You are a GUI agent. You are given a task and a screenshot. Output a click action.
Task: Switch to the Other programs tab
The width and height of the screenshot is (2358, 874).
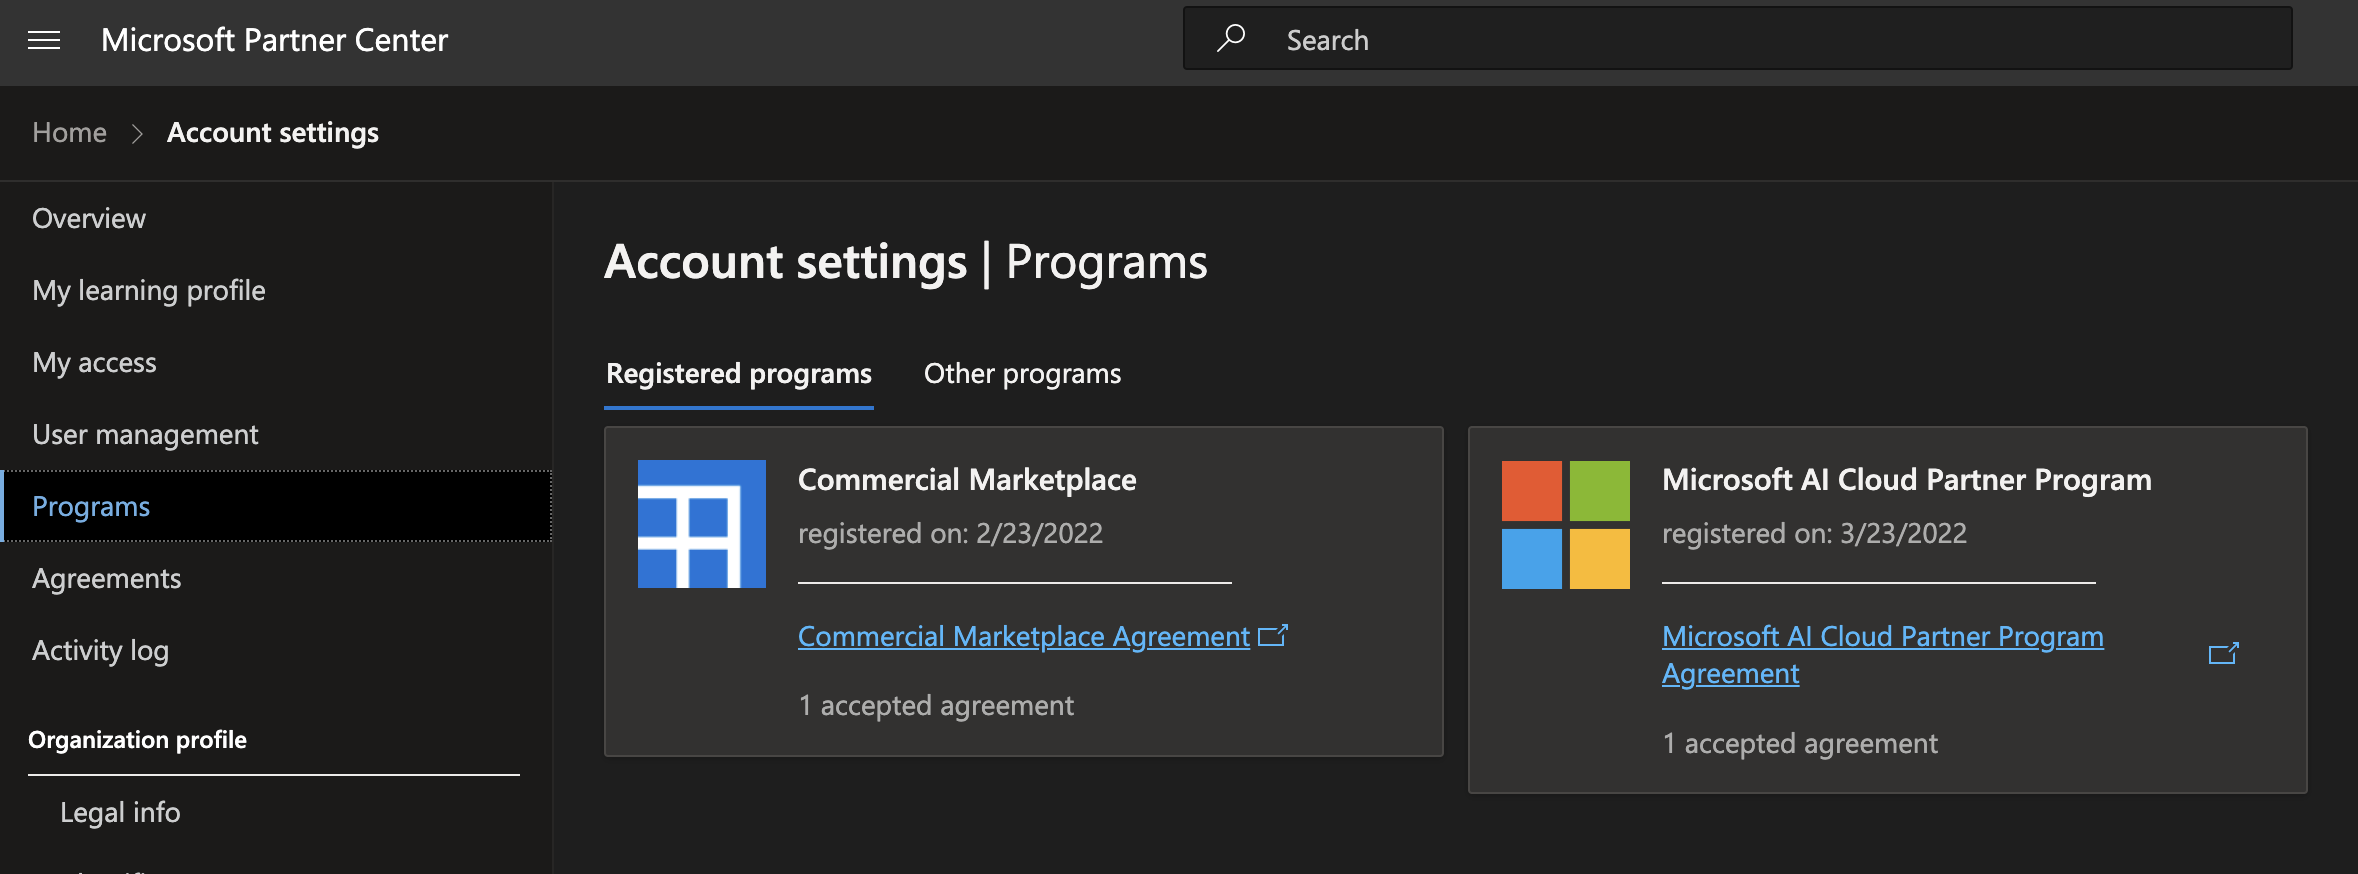[1022, 374]
